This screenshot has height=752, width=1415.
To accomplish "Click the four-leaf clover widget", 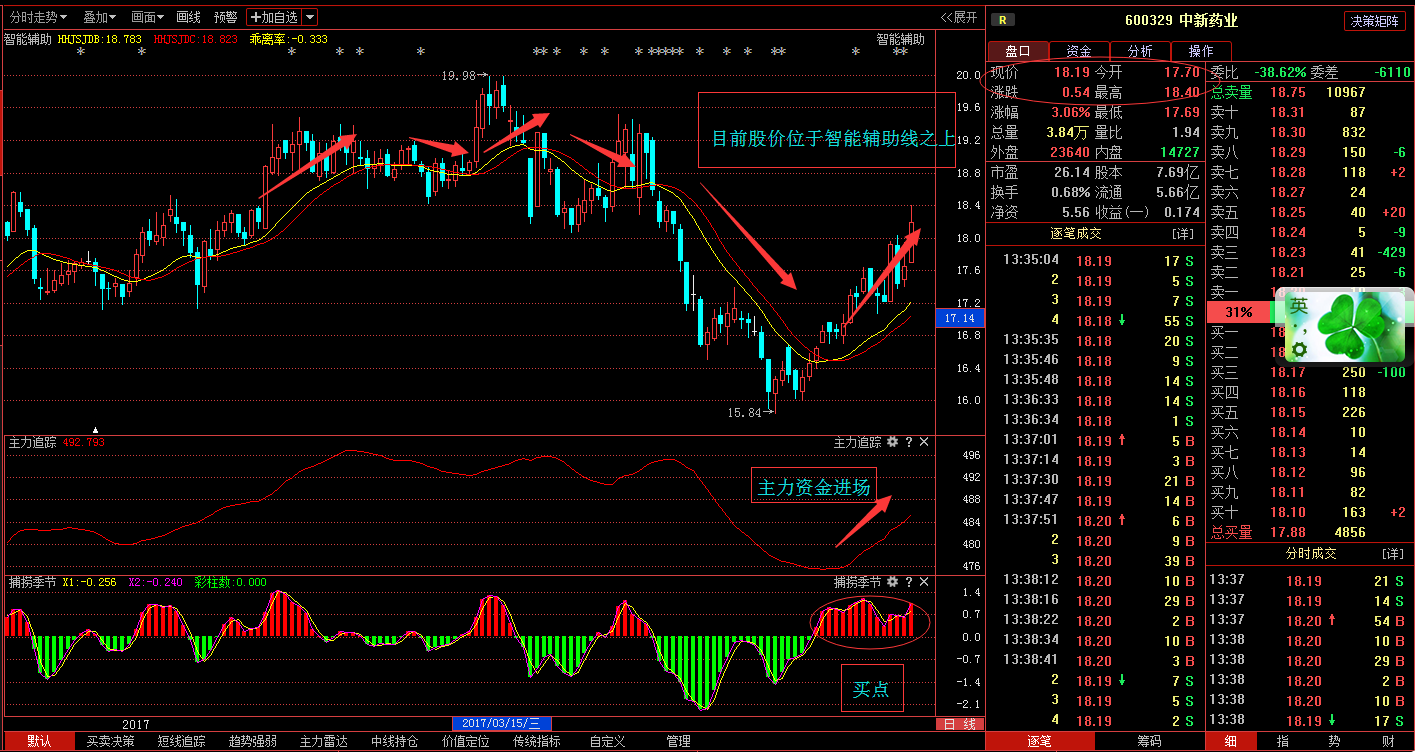I will click(1354, 326).
